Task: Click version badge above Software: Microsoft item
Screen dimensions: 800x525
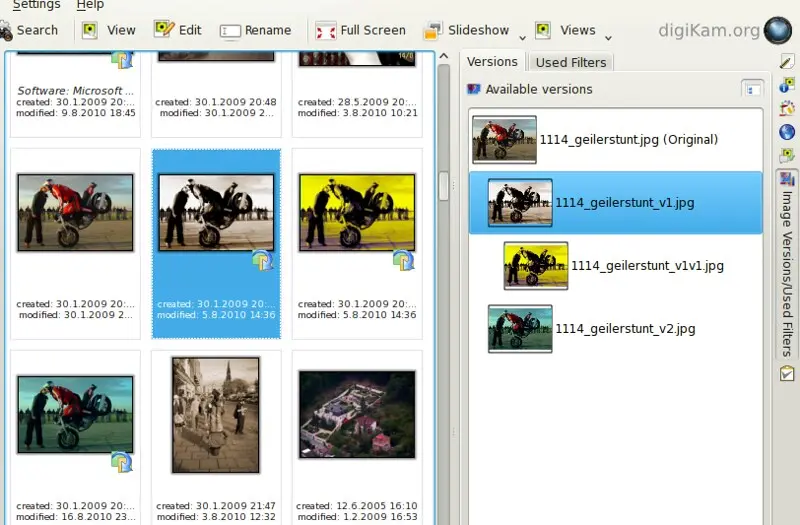Action: click(x=122, y=60)
